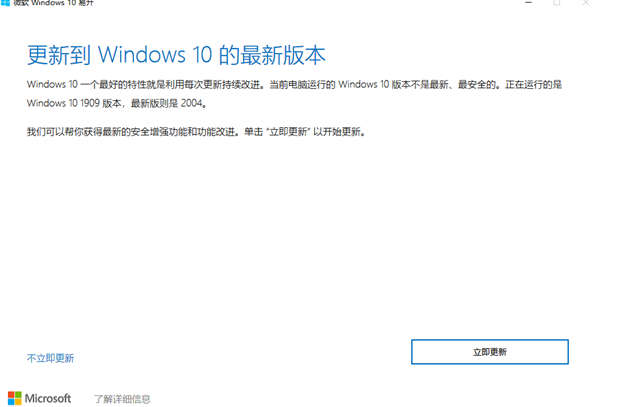The width and height of the screenshot is (631, 407).
Task: Click the phrase 当前电脑运行的 in first paragraph
Action: [302, 85]
